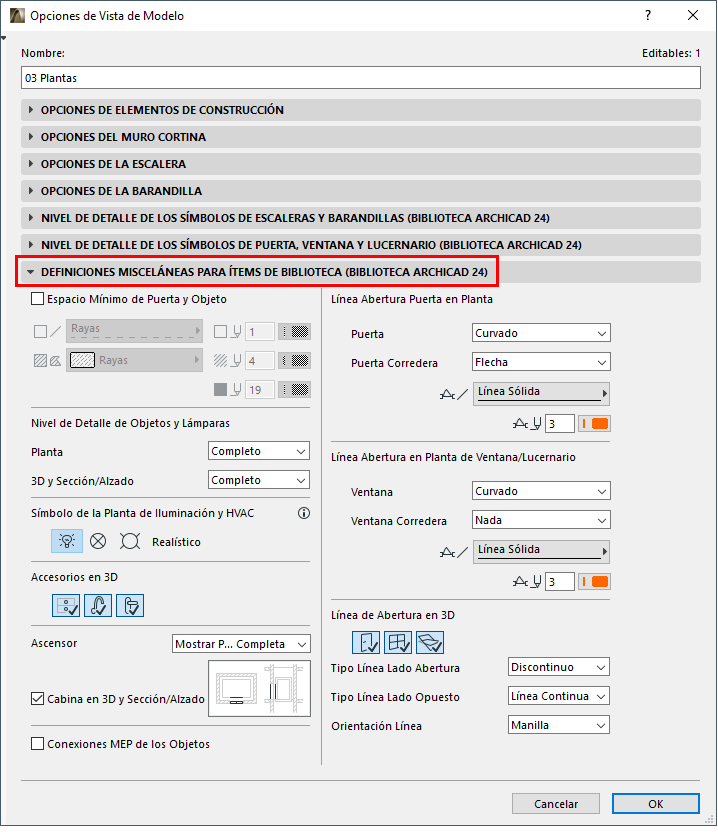Click the pen icon beside window pen value 3

[527, 582]
